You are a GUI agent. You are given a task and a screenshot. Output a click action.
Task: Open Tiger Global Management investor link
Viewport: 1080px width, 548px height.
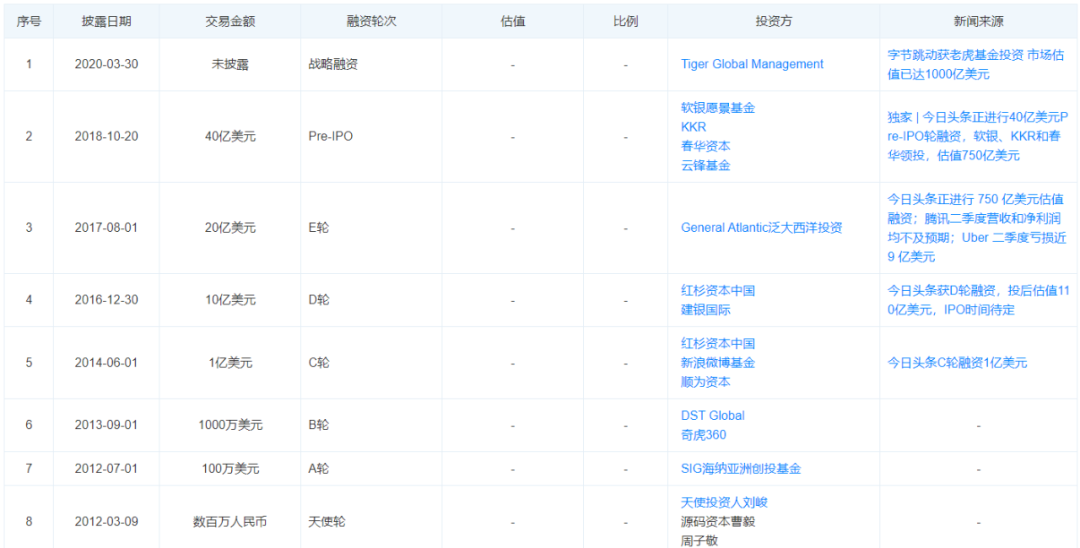point(752,64)
